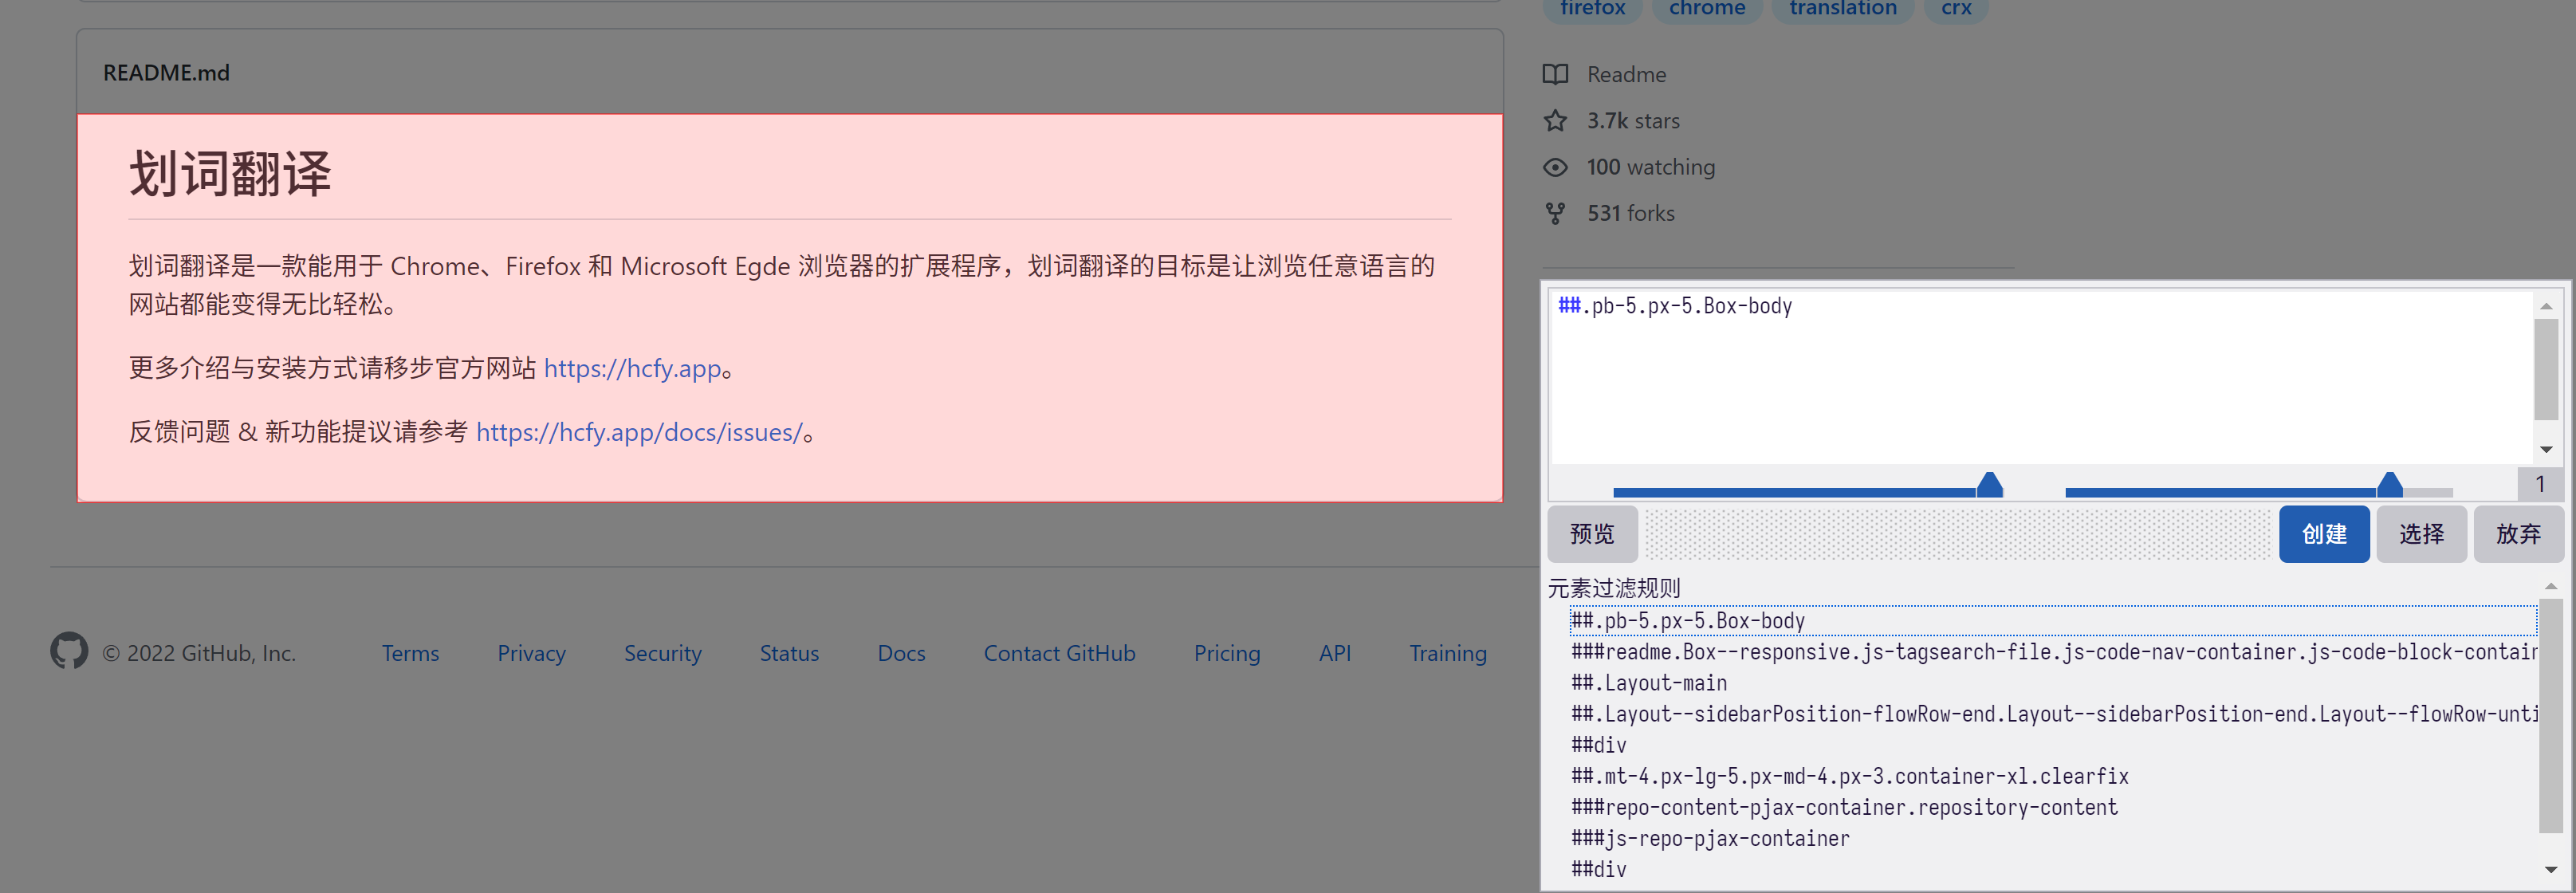The image size is (2576, 893).
Task: Select the ##.mt-4.px-lg-5 container-xl filter rule
Action: pos(1849,776)
